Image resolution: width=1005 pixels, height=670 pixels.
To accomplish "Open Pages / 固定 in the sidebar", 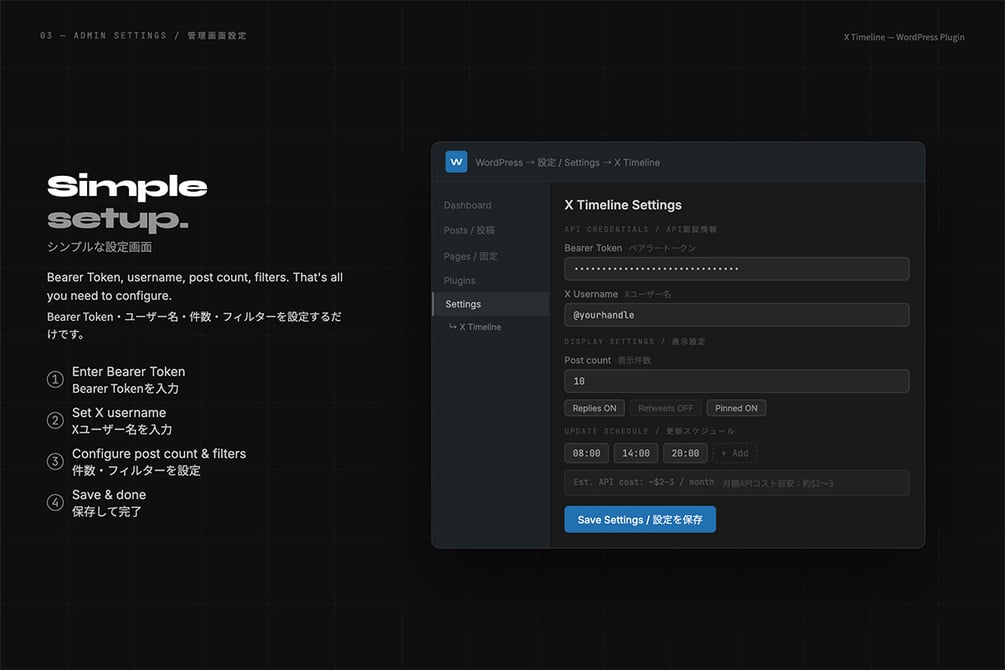I will 470,256.
